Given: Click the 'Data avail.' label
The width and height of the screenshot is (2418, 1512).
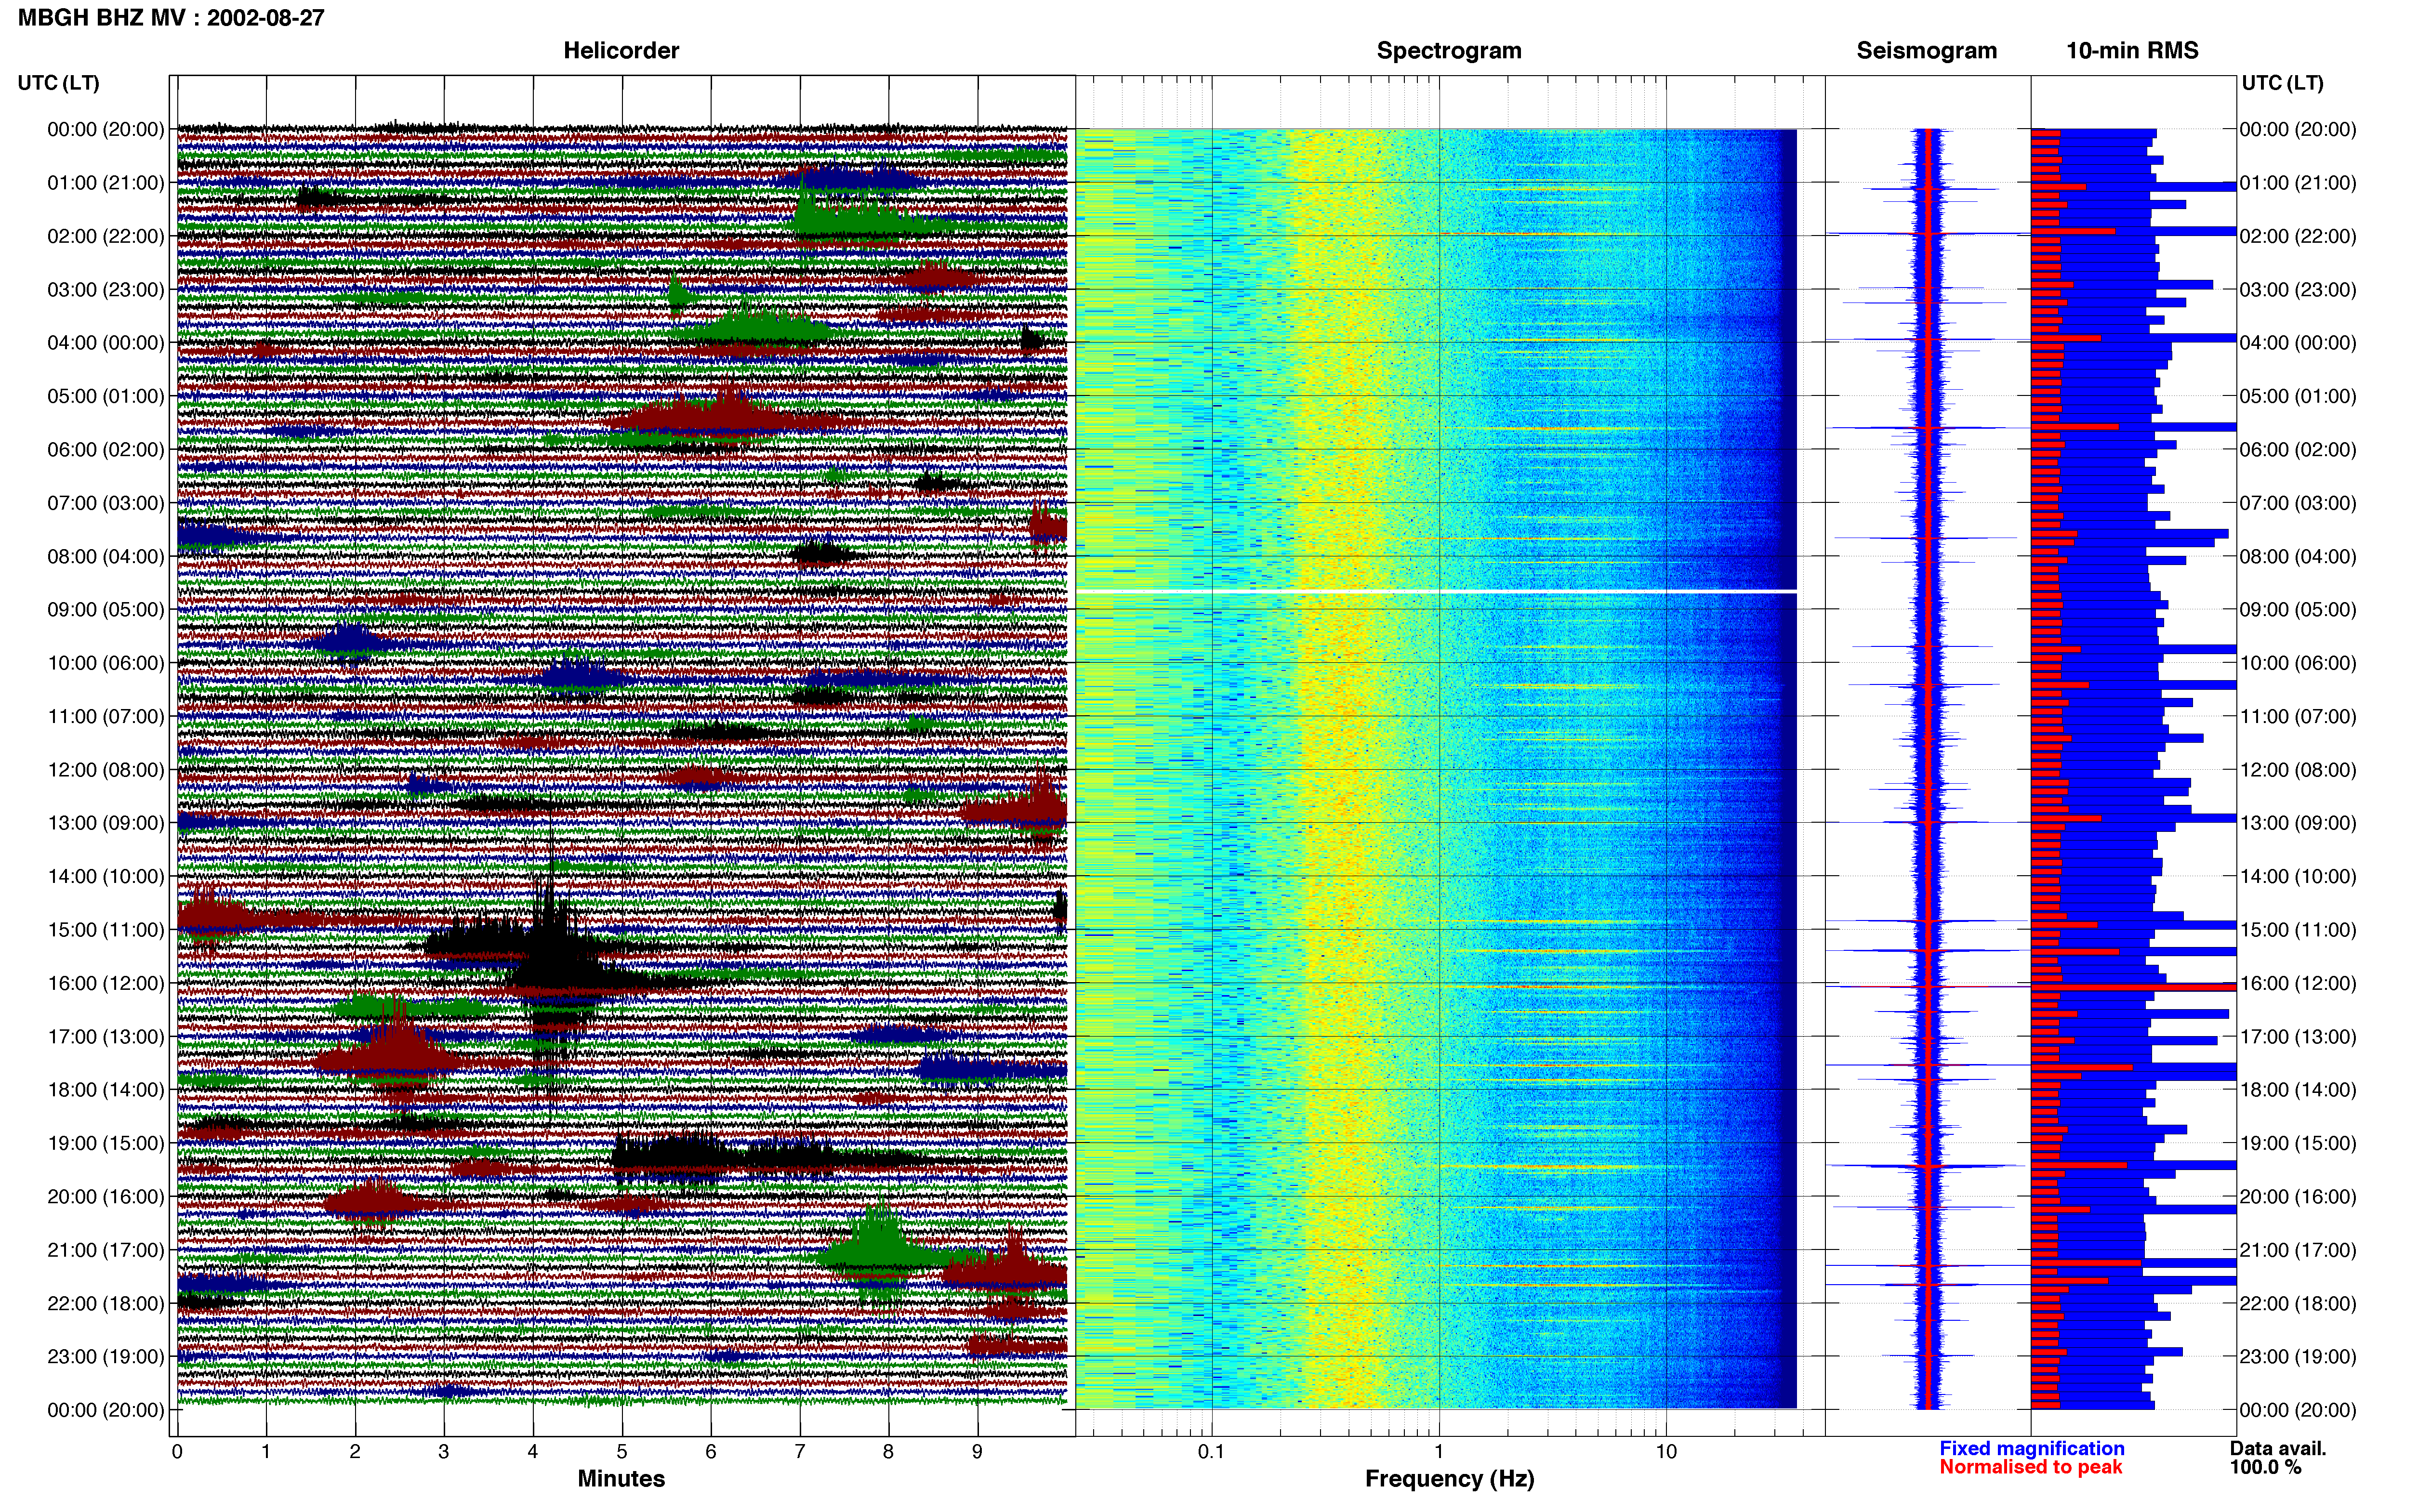Looking at the screenshot, I should coord(2278,1448).
